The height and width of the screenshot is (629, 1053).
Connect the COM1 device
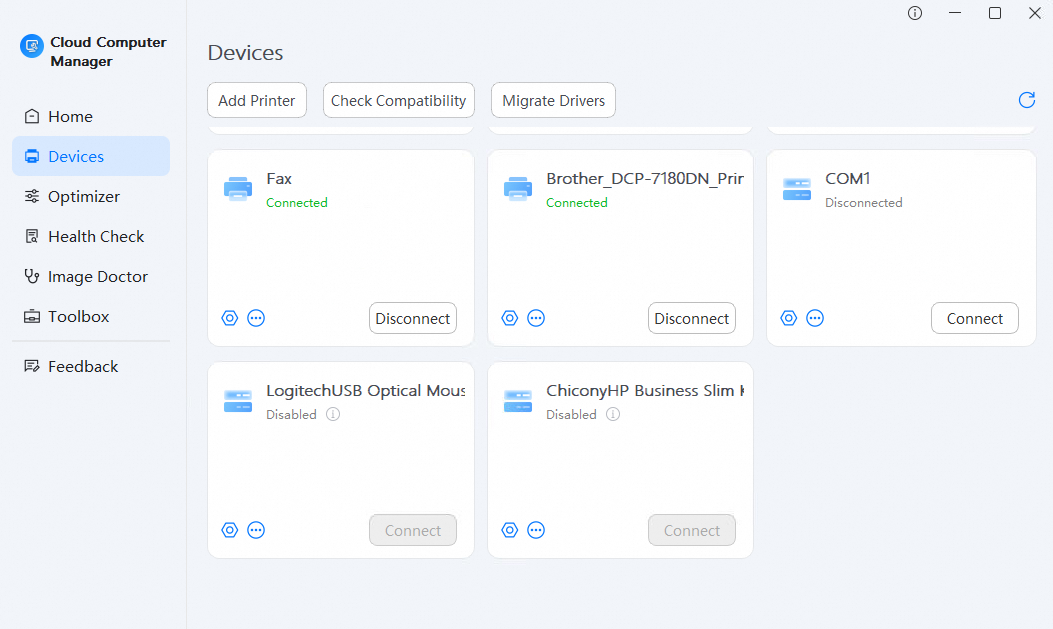974,318
